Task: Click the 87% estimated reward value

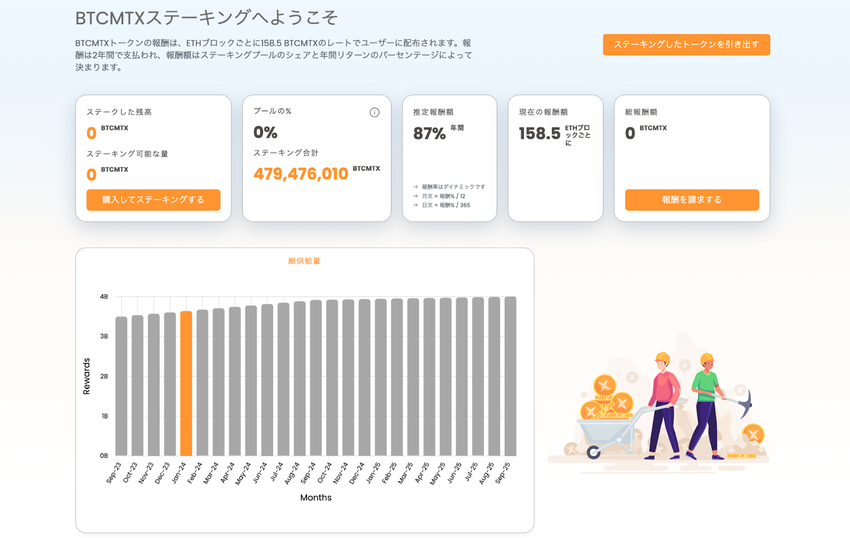Action: 429,134
